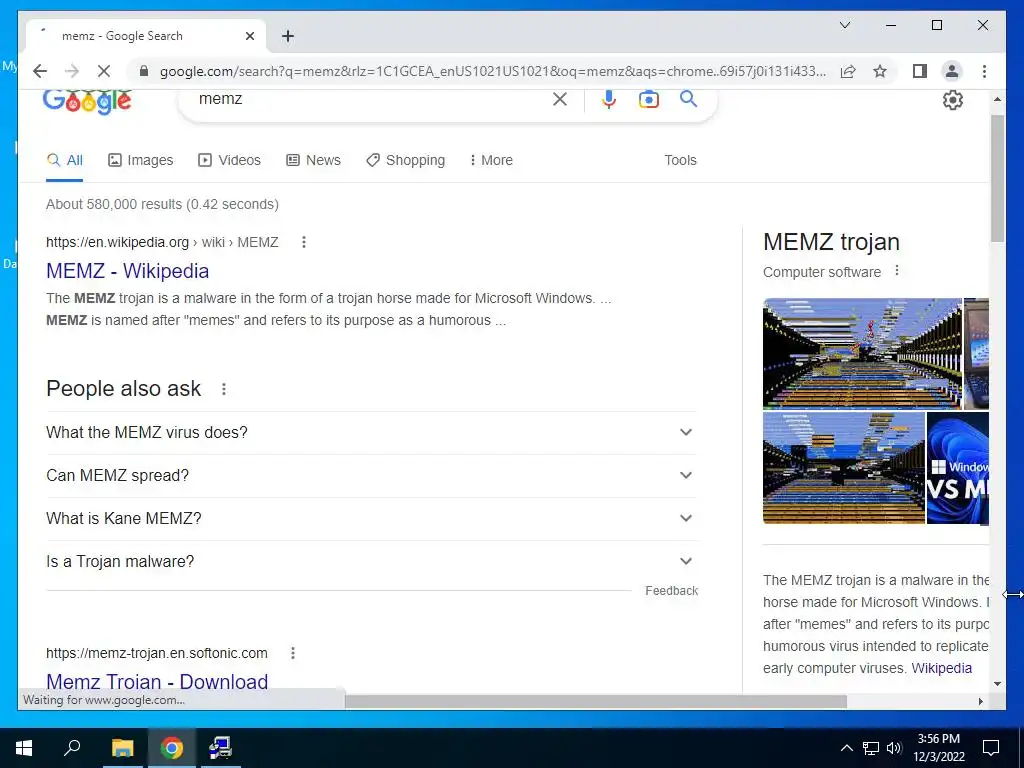Open Windows taskbar search
1024x768 pixels.
click(72, 748)
